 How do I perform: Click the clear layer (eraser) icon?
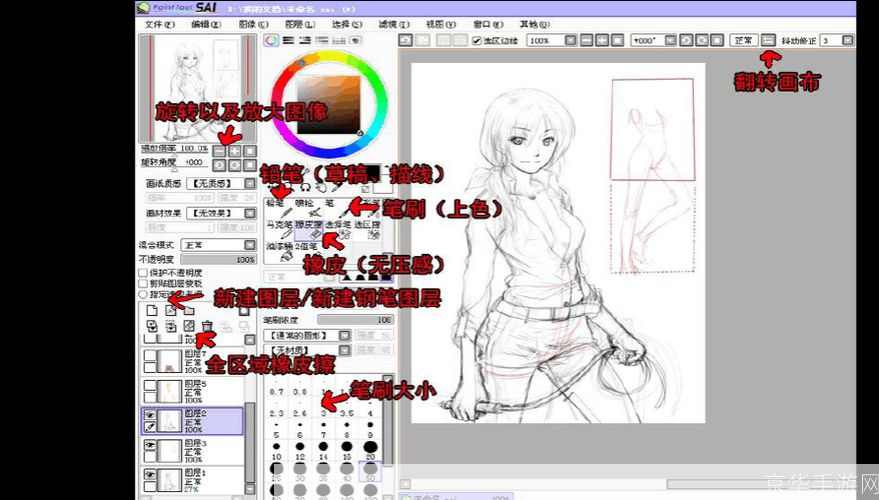click(x=189, y=326)
